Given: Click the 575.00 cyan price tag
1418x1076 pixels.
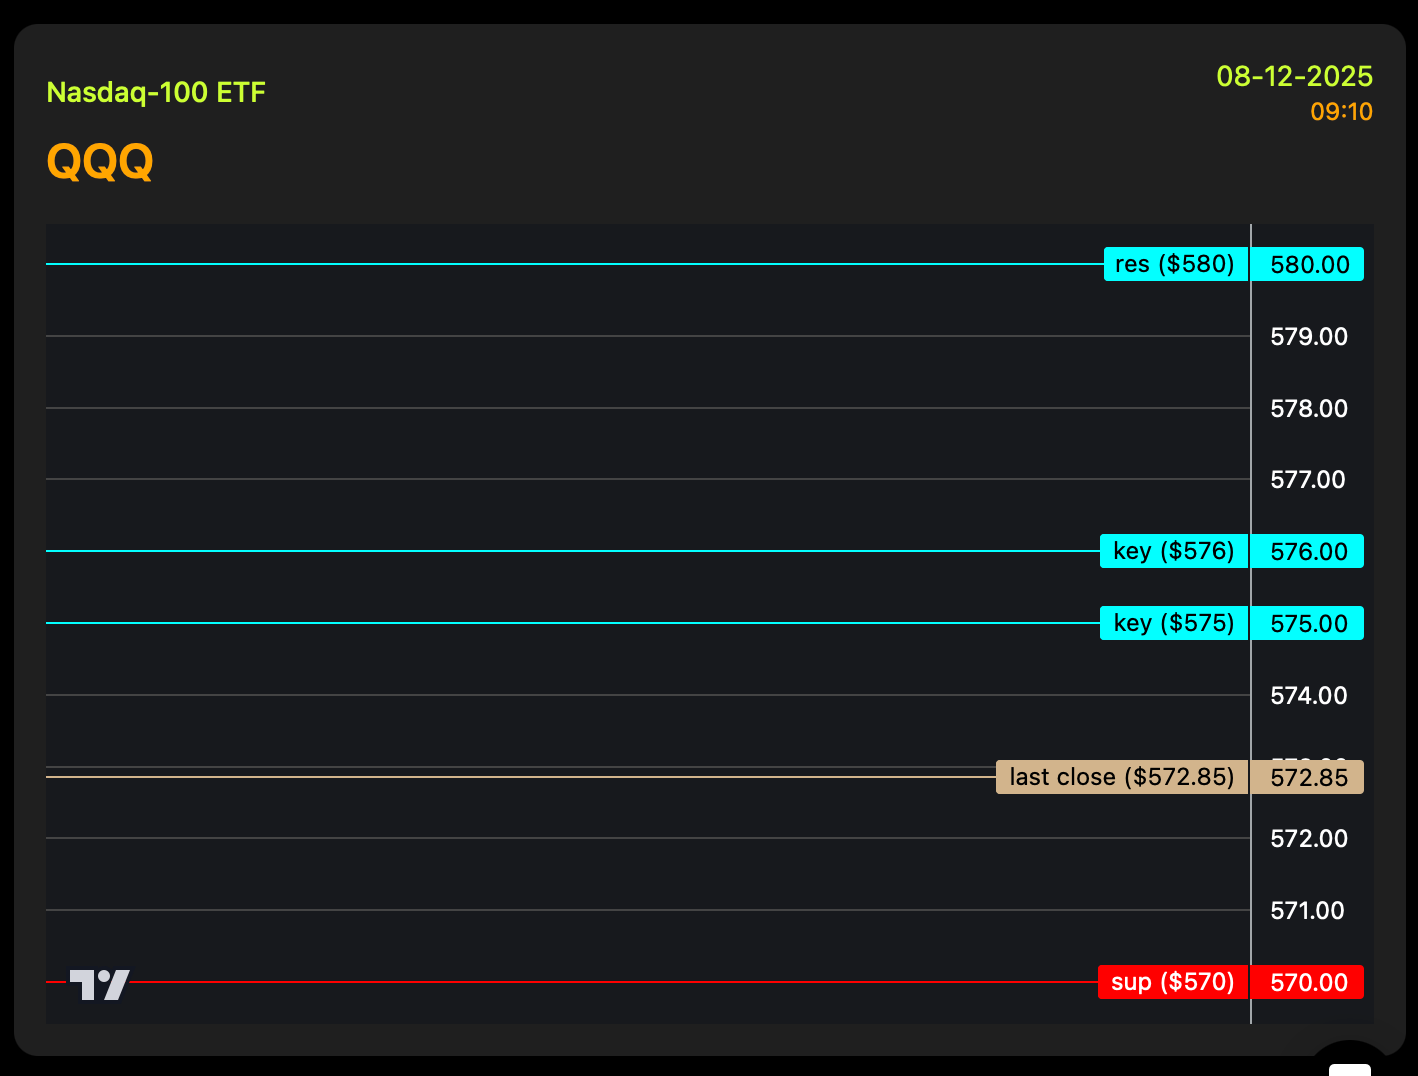Looking at the screenshot, I should pyautogui.click(x=1308, y=624).
